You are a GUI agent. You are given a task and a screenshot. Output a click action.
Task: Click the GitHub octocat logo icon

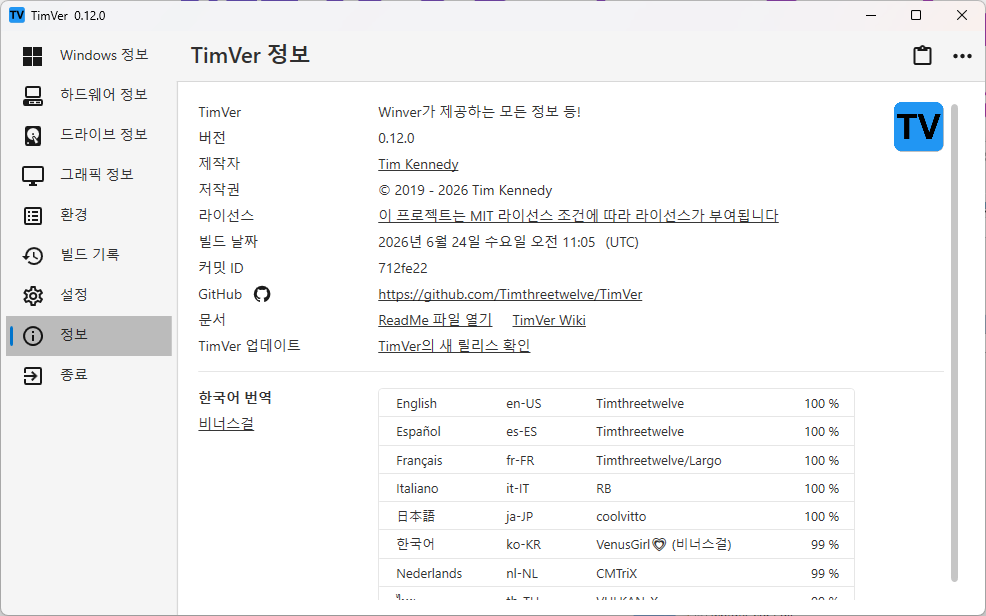point(262,294)
